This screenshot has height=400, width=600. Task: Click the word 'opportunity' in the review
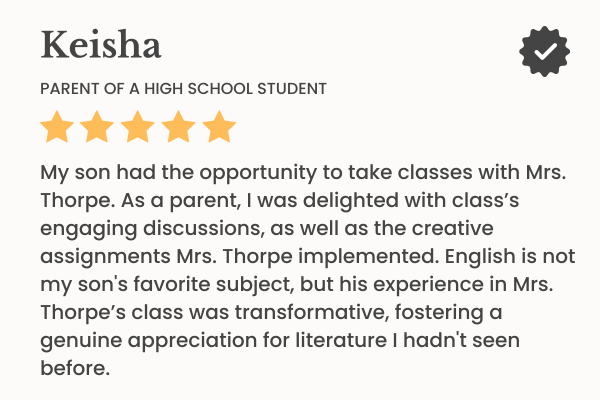point(258,173)
